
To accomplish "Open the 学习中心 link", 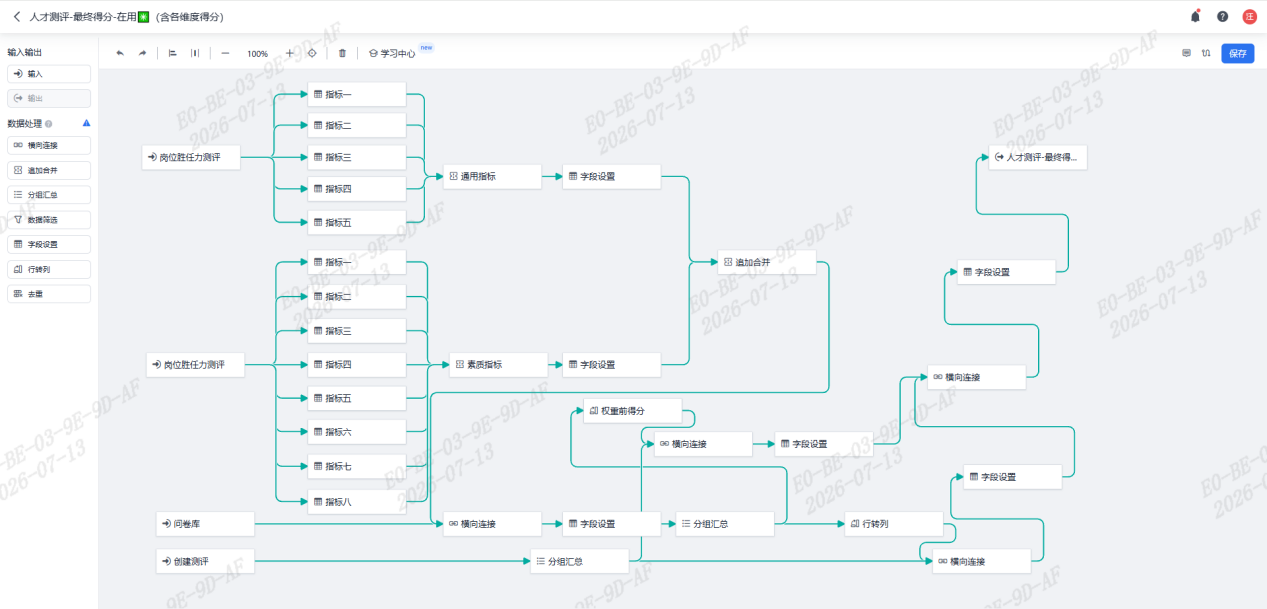I will (392, 53).
